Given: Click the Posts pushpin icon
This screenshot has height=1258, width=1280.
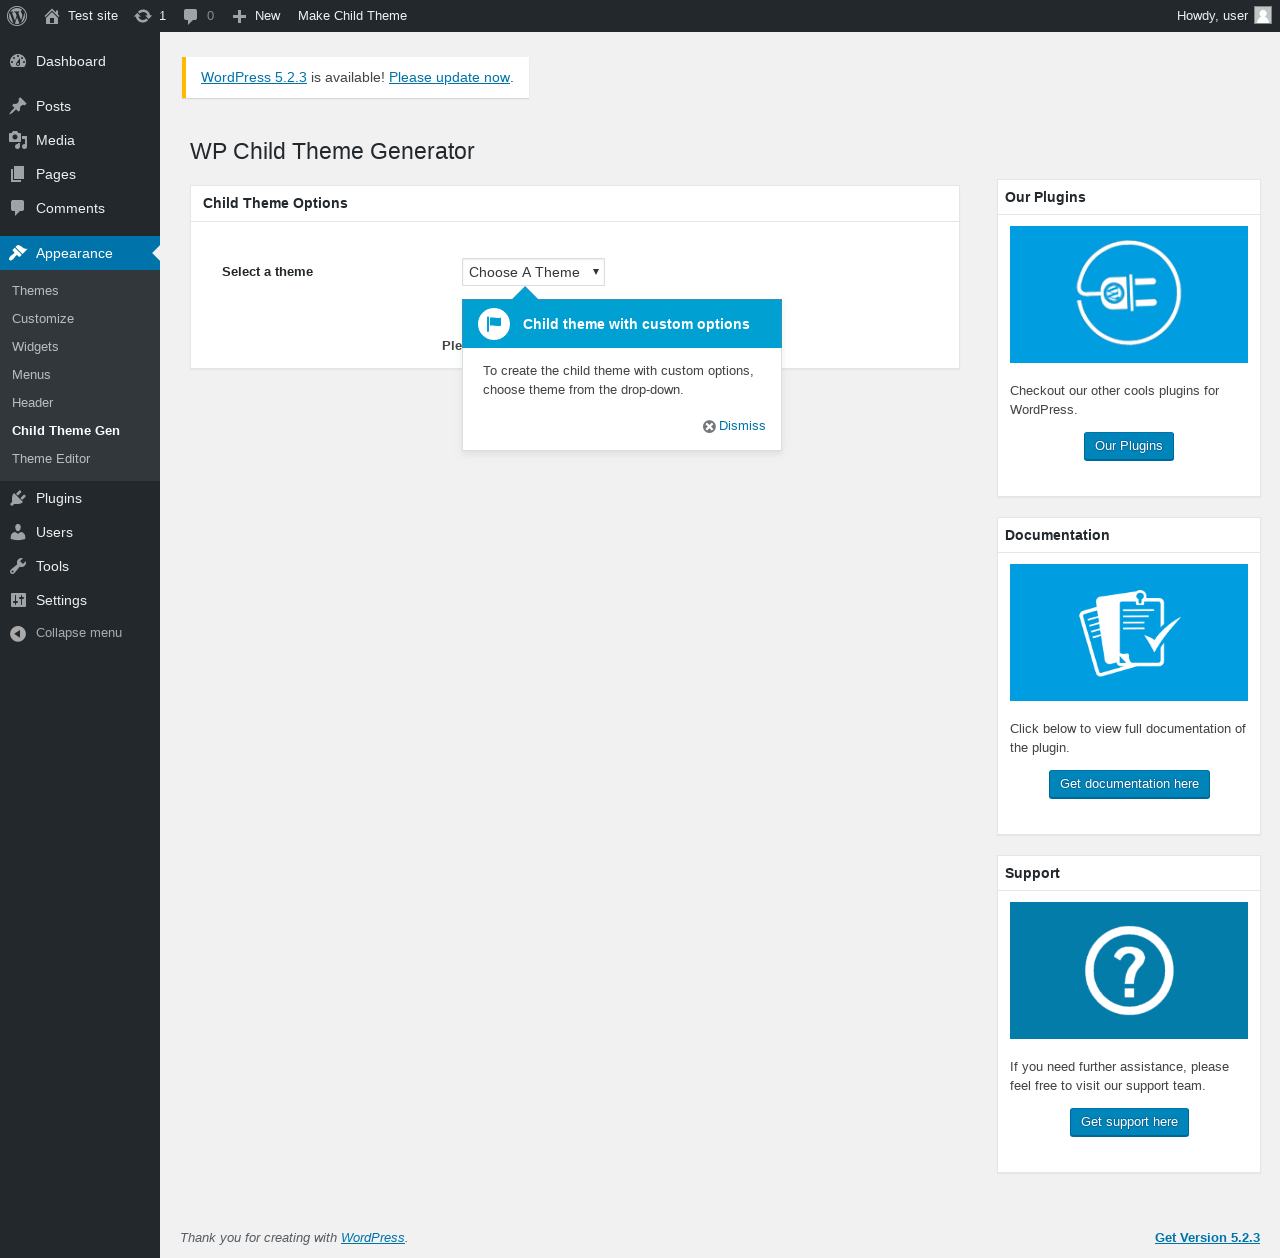Looking at the screenshot, I should (x=18, y=106).
